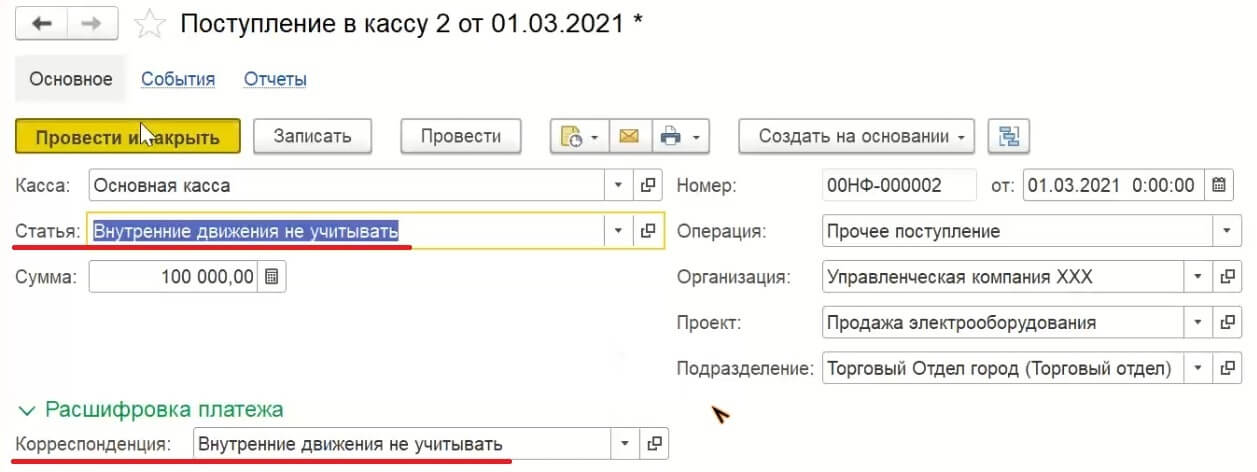Open the printer icon print menu
The width and height of the screenshot is (1257, 472).
tap(680, 136)
